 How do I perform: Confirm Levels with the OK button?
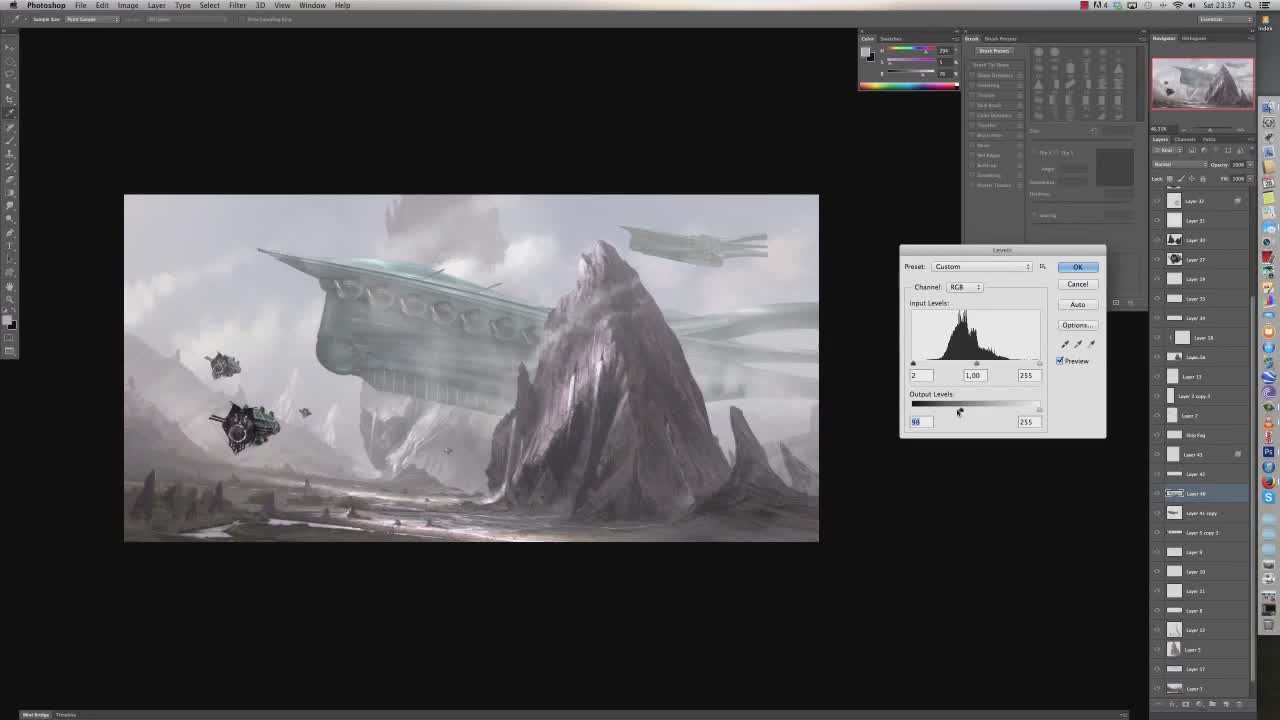[x=1077, y=267]
